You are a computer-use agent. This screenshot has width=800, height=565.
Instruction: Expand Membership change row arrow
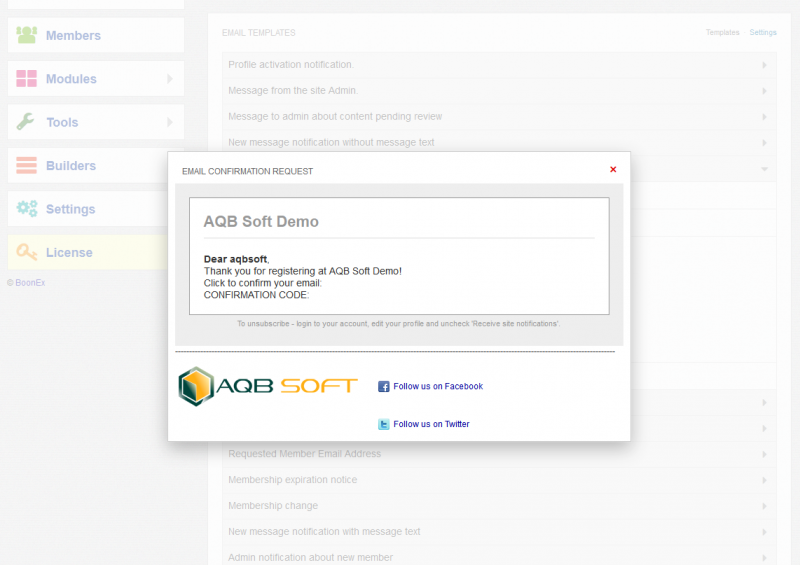[764, 506]
